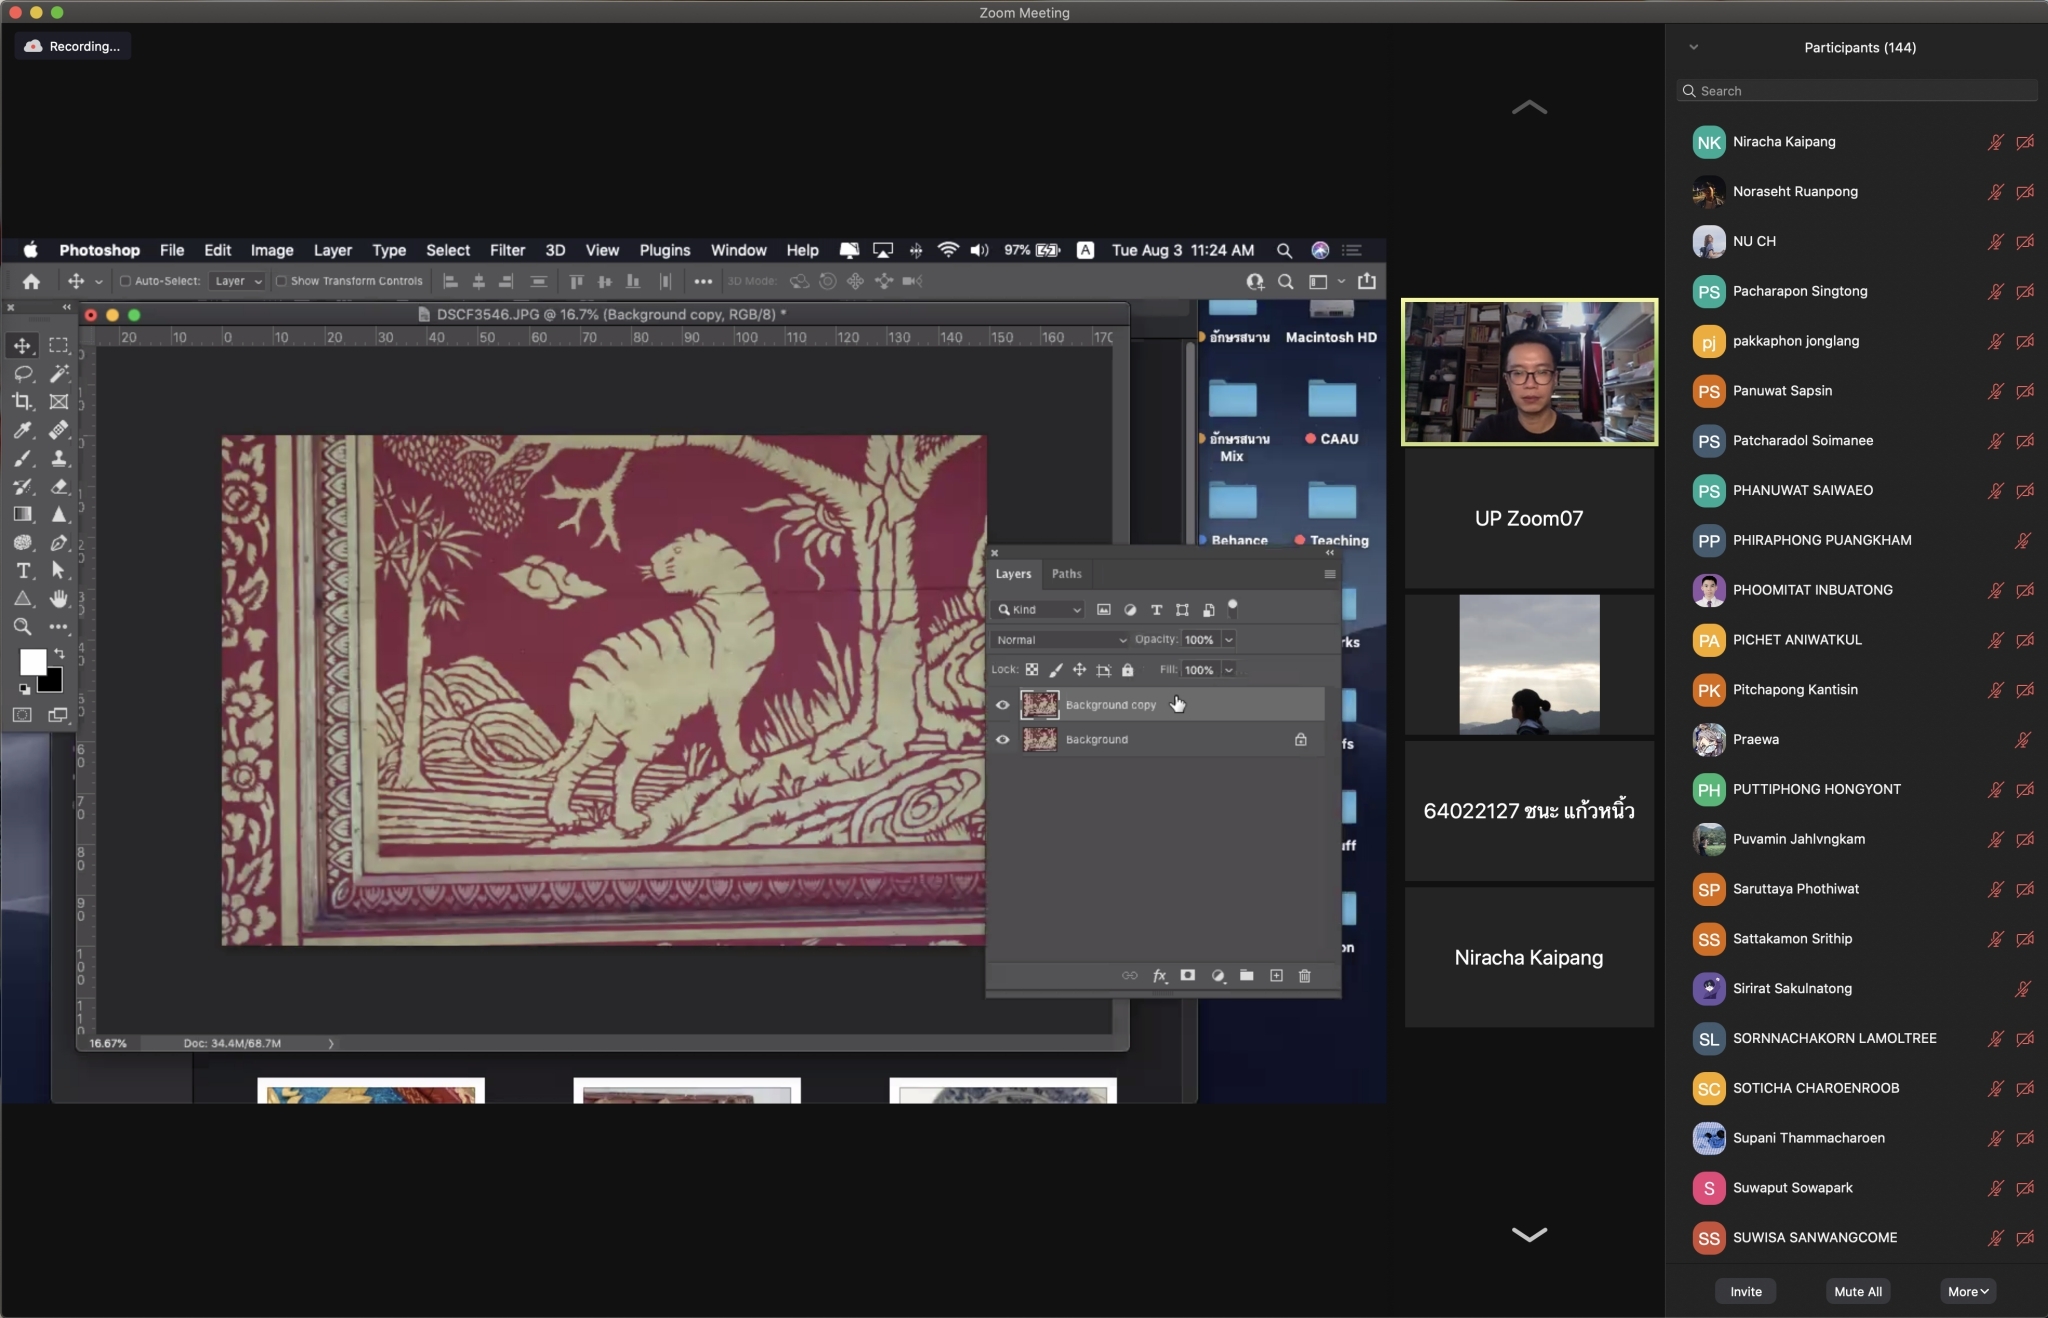Select the Sharpen tool triangle icon
The width and height of the screenshot is (2048, 1318).
[59, 514]
